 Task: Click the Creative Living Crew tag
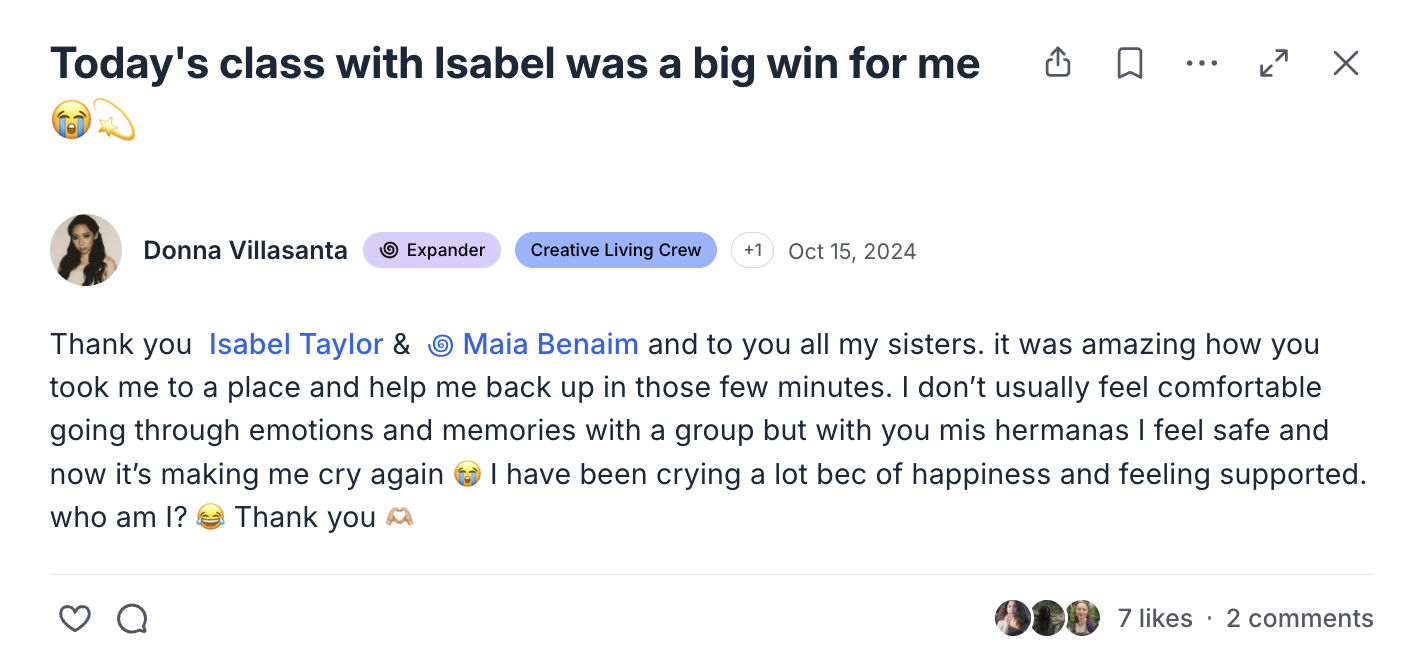[x=615, y=250]
